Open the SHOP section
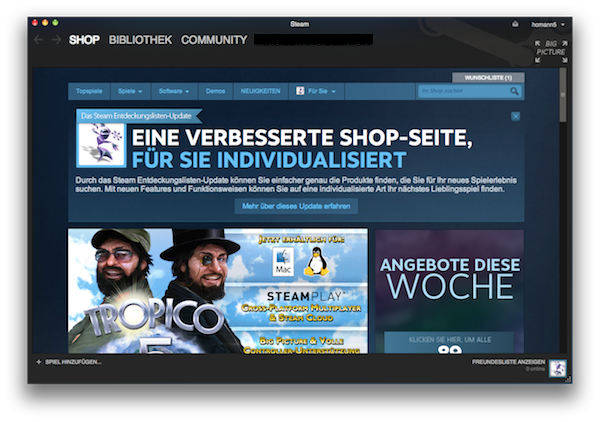 [84, 40]
